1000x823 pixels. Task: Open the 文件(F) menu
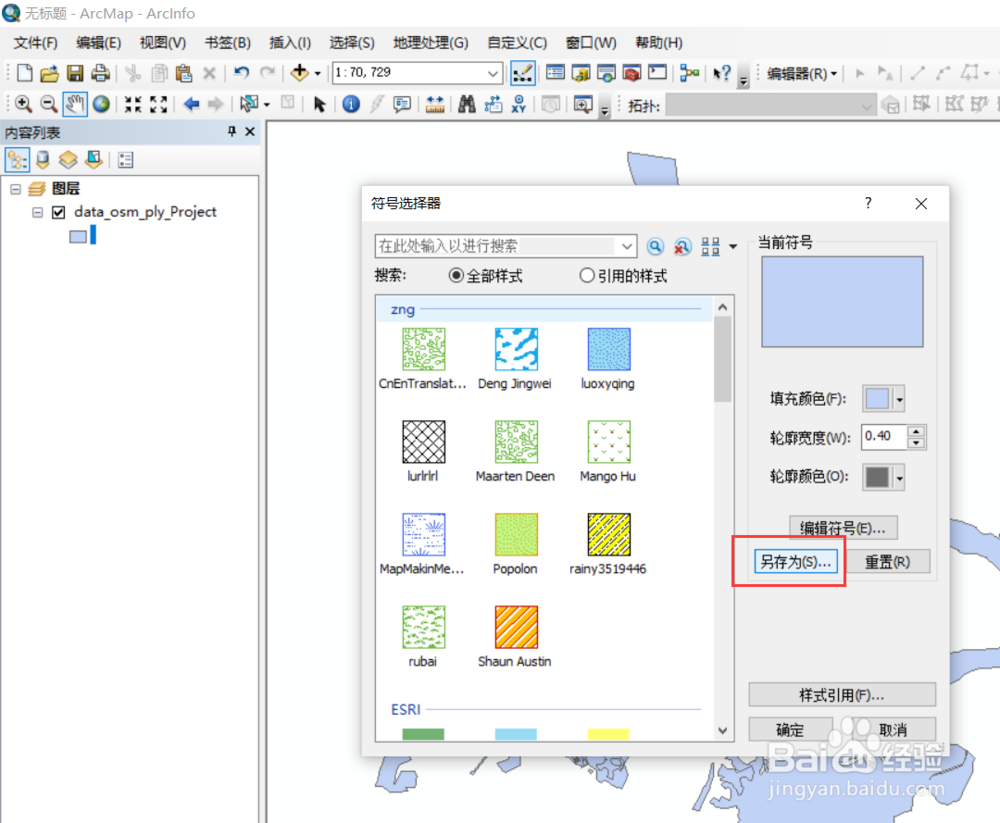click(x=35, y=43)
